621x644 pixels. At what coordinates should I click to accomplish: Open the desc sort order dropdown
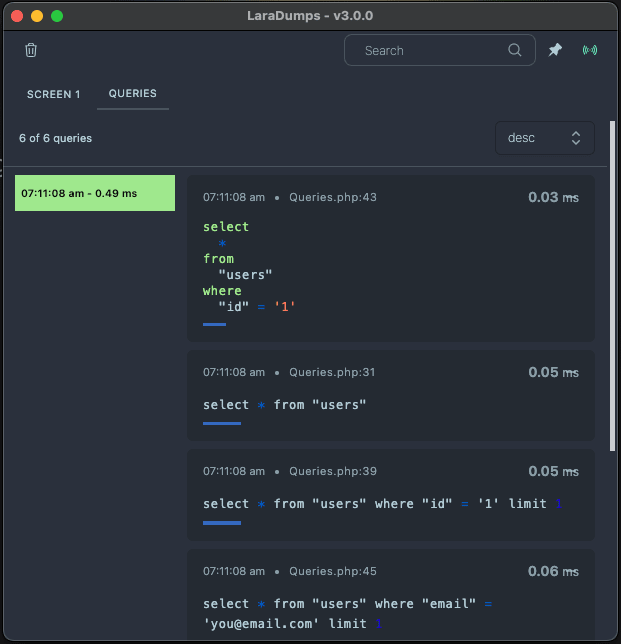(x=544, y=138)
